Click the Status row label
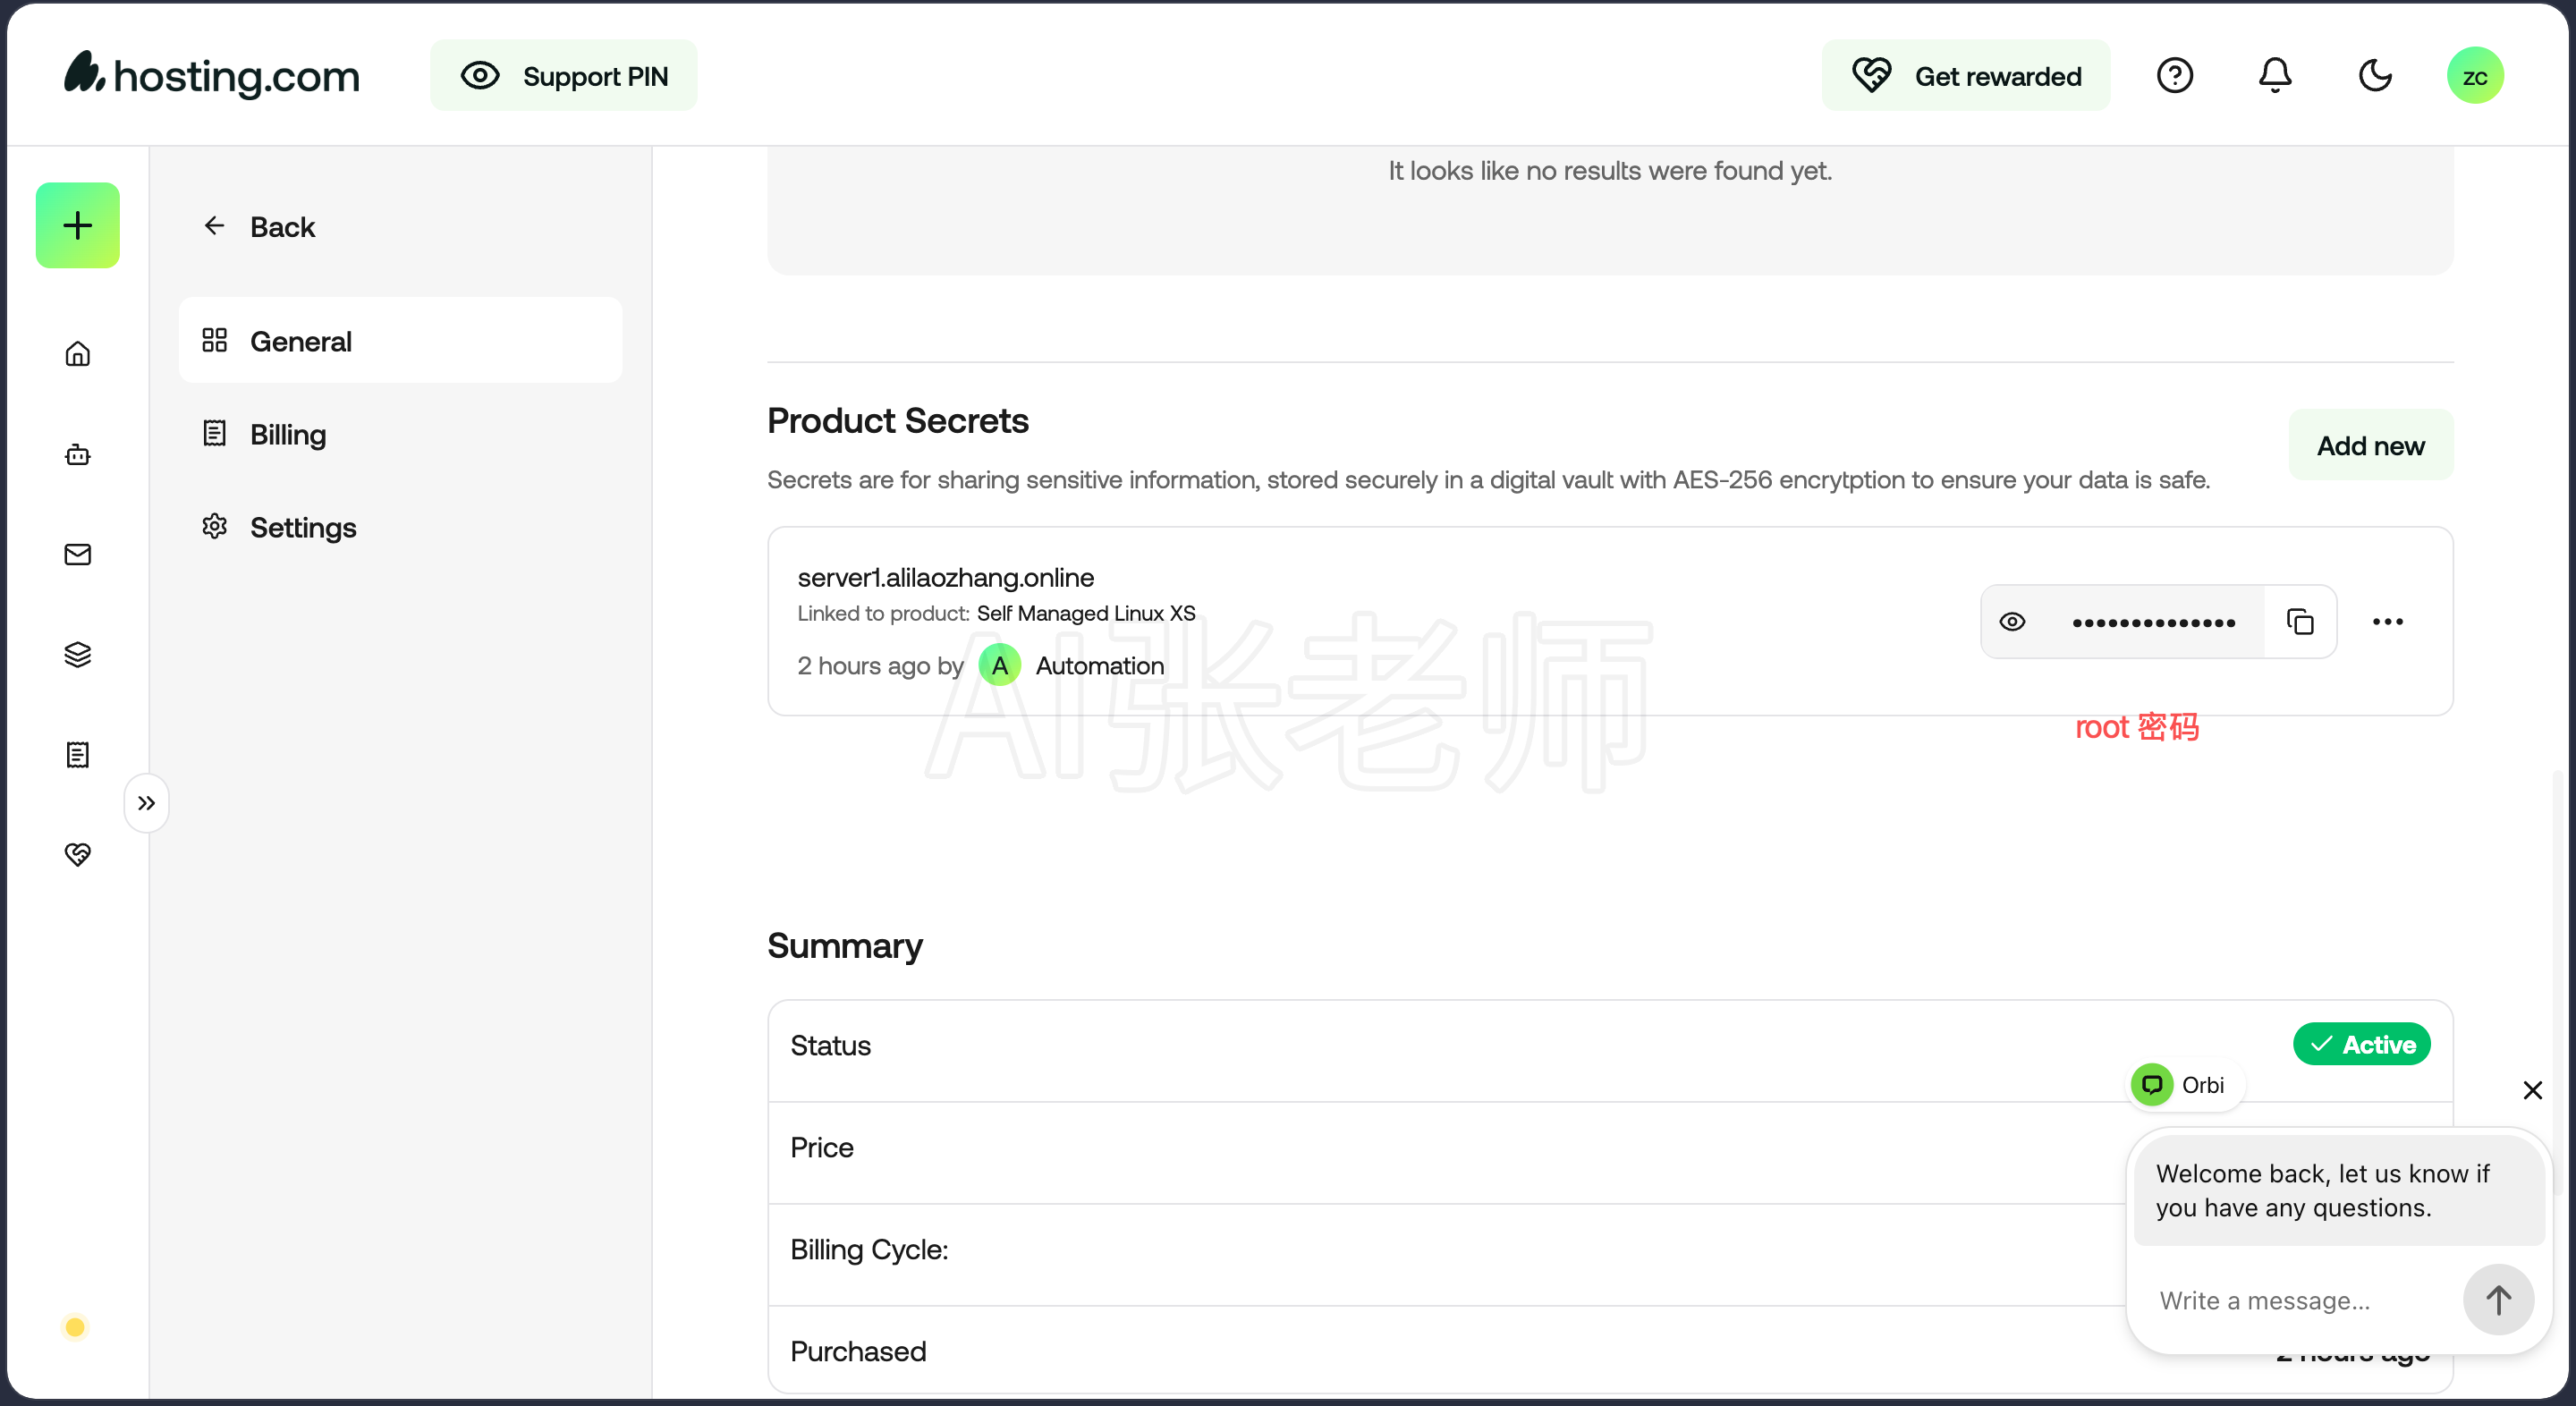The height and width of the screenshot is (1406, 2576). coord(831,1046)
